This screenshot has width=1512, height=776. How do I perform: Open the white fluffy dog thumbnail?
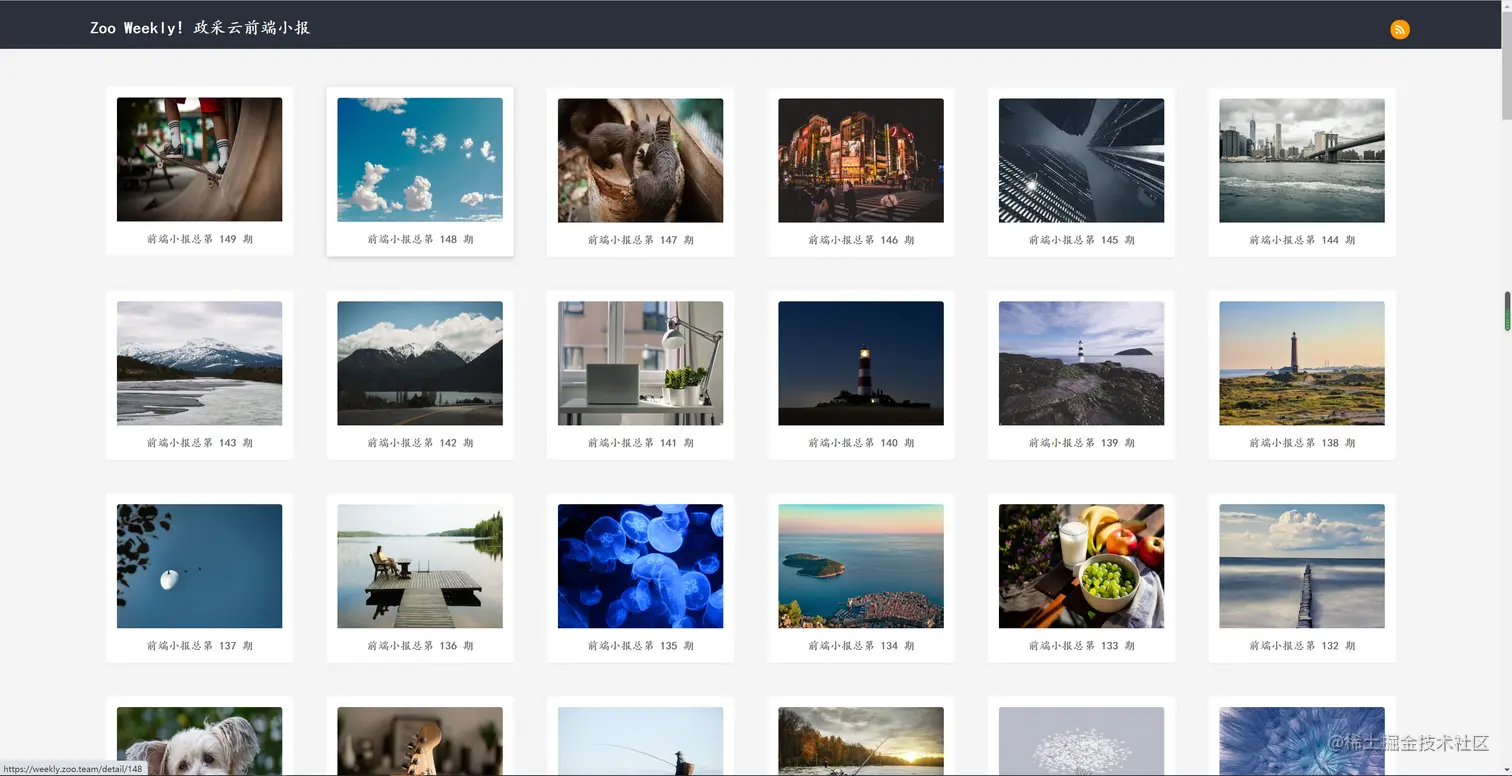click(199, 741)
